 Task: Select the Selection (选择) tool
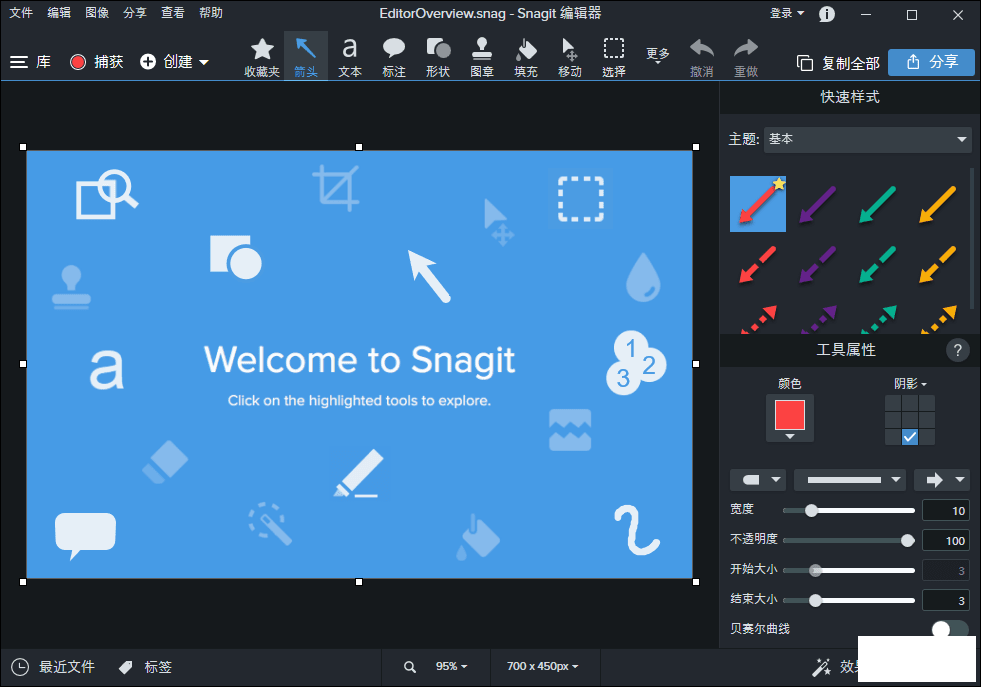click(x=614, y=58)
